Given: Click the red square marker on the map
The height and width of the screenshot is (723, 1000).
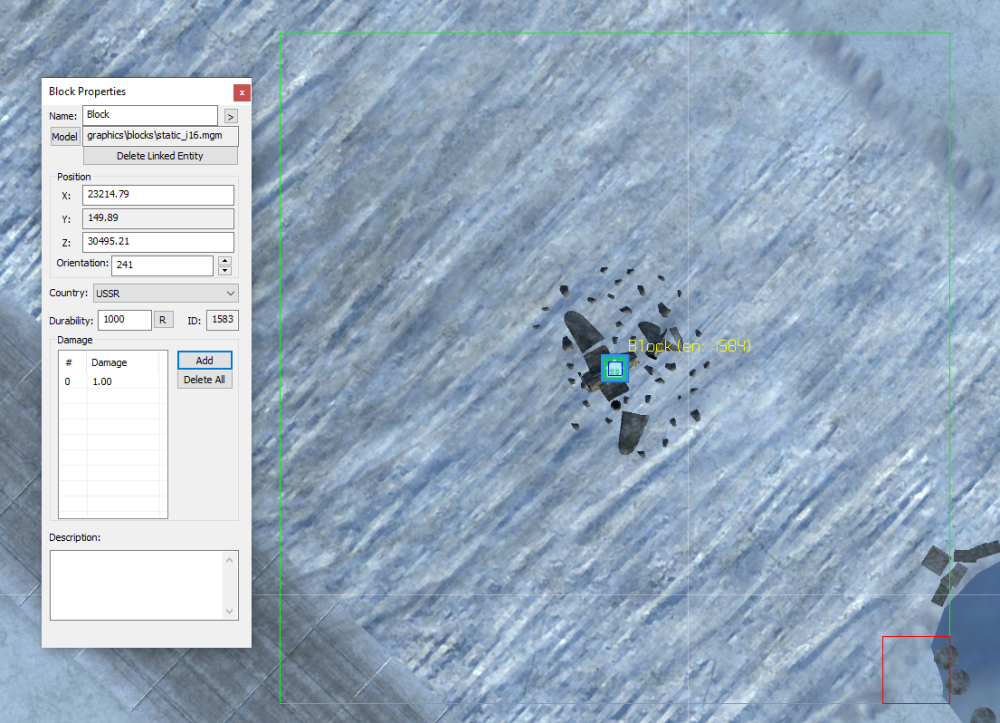Looking at the screenshot, I should point(915,669).
